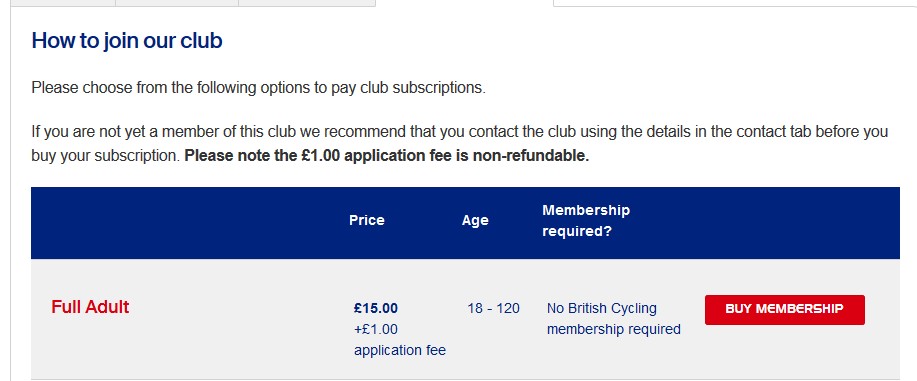
Task: Open the third grey tab above the heading
Action: click(307, 3)
